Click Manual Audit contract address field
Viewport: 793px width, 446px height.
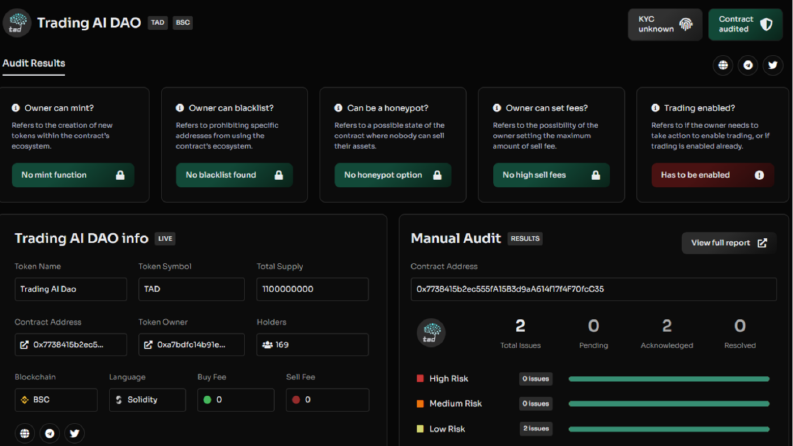point(593,289)
